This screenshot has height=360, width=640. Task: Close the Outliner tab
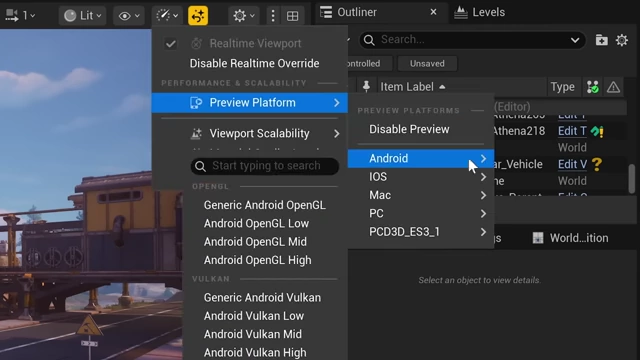433,12
